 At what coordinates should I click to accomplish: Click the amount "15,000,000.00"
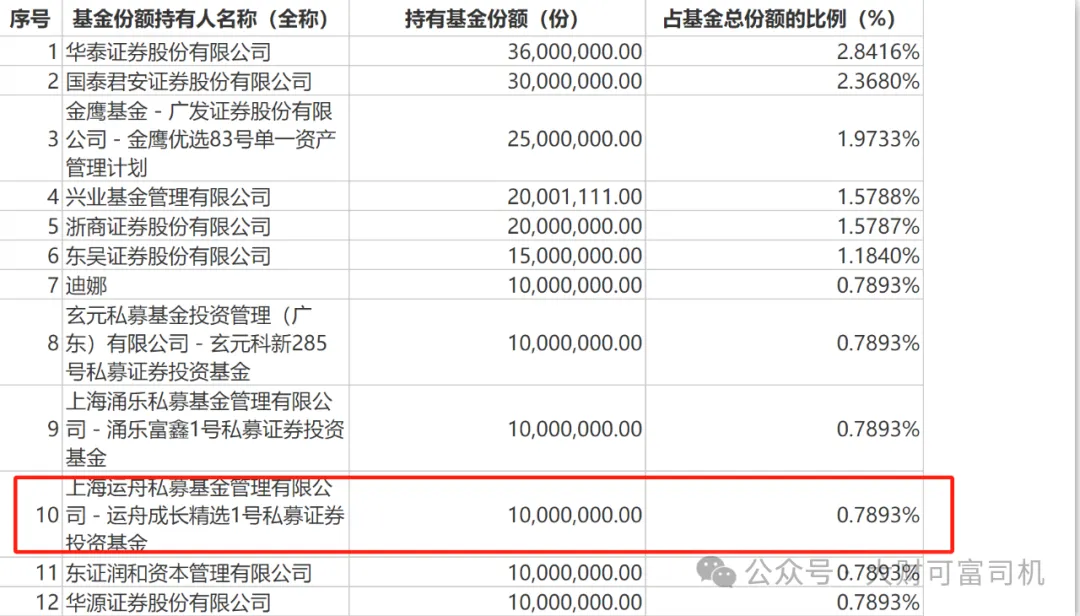[x=574, y=256]
